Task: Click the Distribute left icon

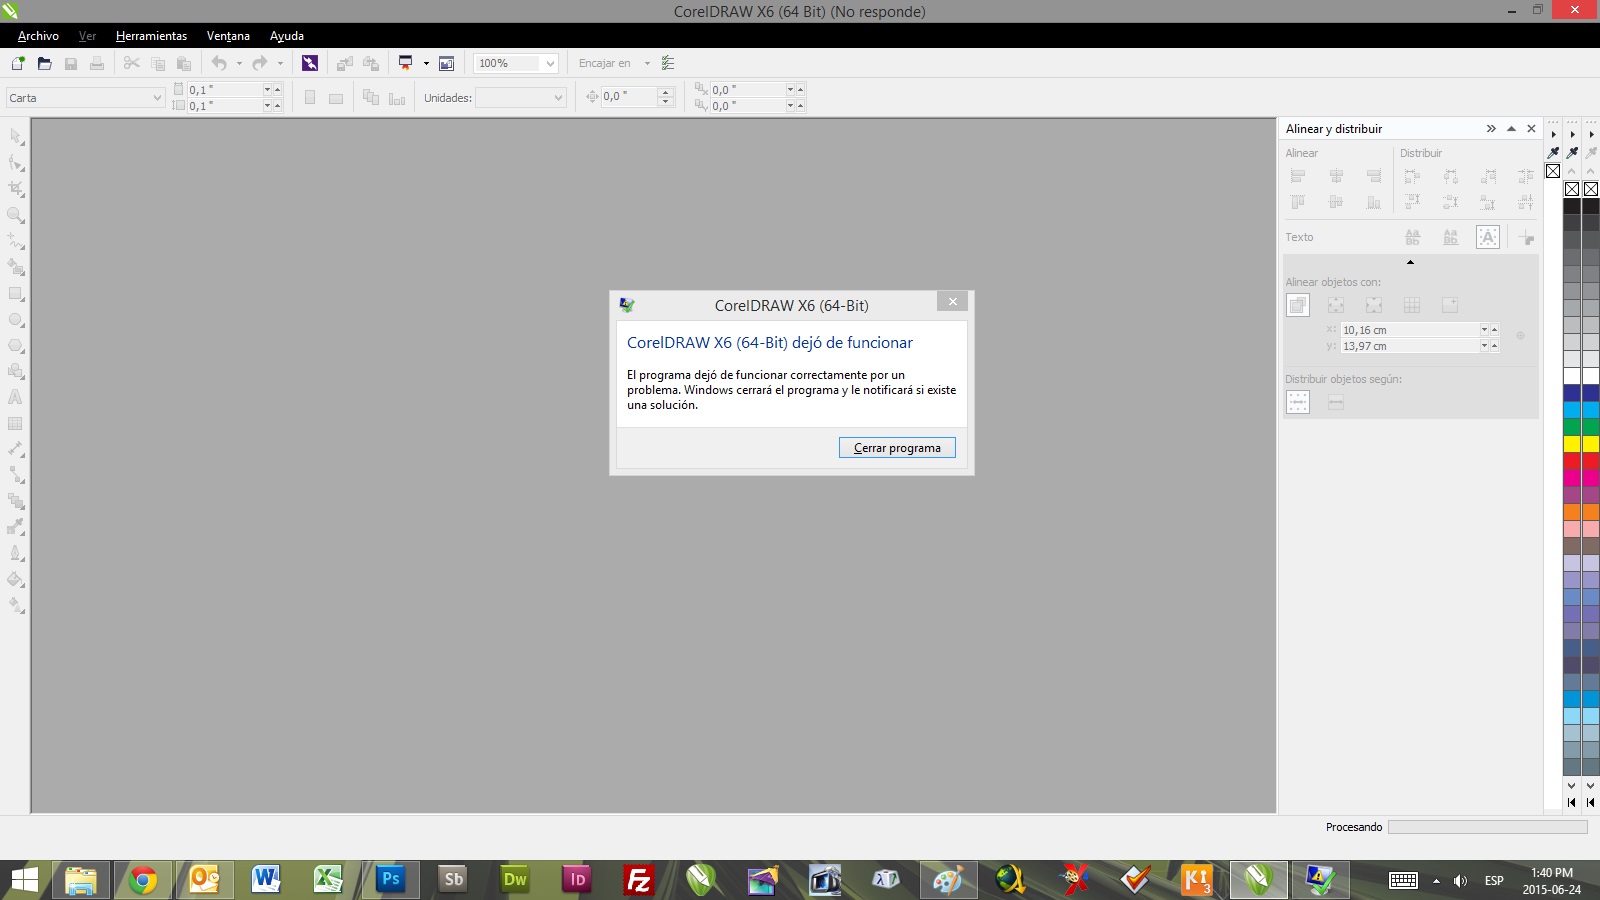Action: pos(1412,176)
